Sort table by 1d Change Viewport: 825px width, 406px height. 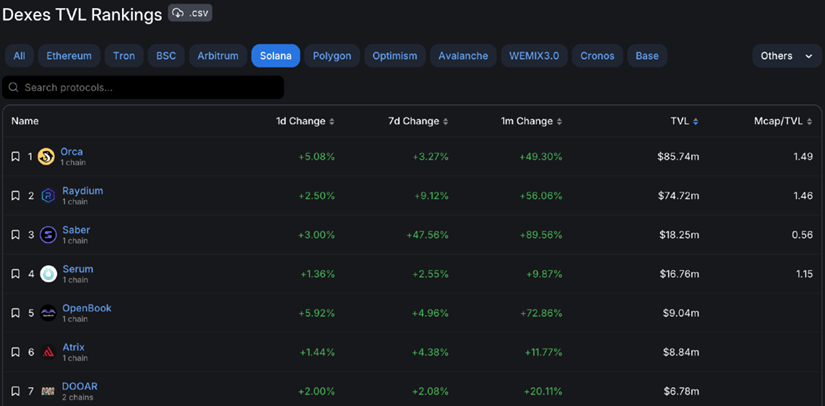[305, 121]
